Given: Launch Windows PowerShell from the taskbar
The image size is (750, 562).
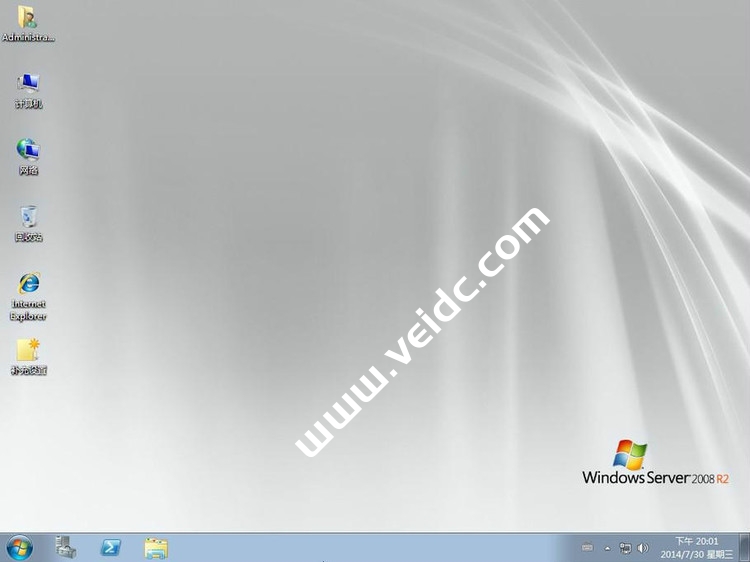Looking at the screenshot, I should [x=110, y=548].
